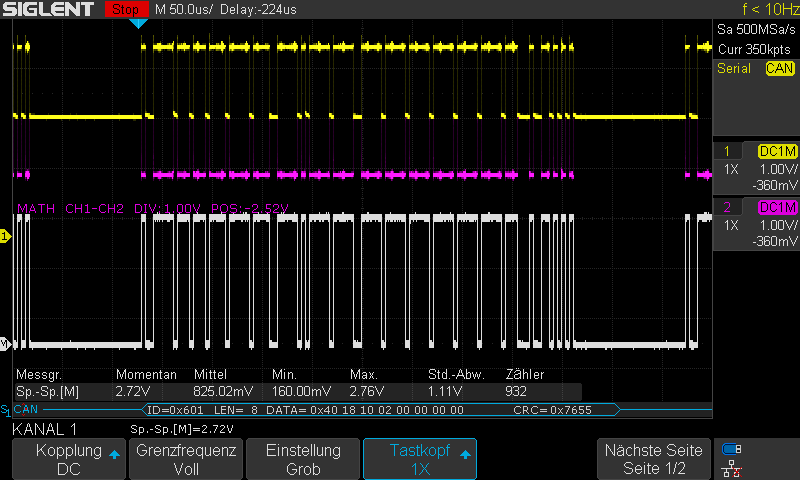
Task: Open the Tastkopf 1X probe dropdown
Action: 419,460
